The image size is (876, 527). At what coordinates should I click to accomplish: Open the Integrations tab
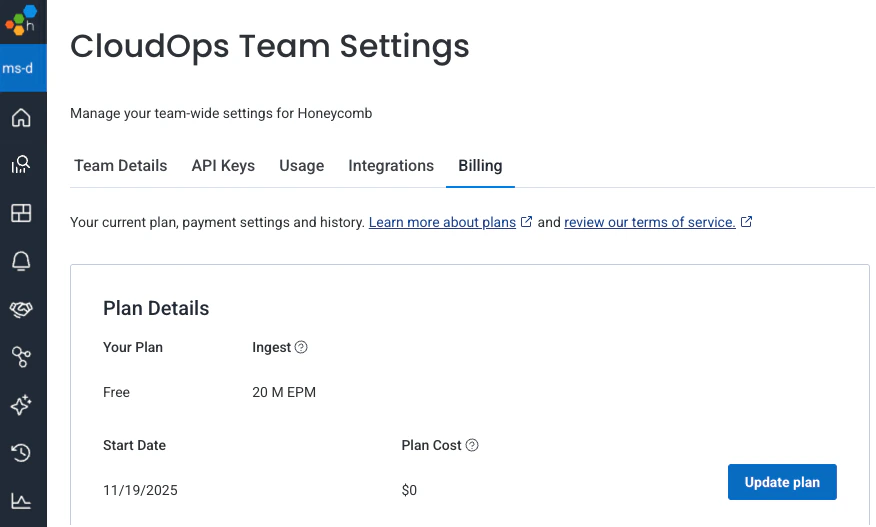tap(391, 166)
